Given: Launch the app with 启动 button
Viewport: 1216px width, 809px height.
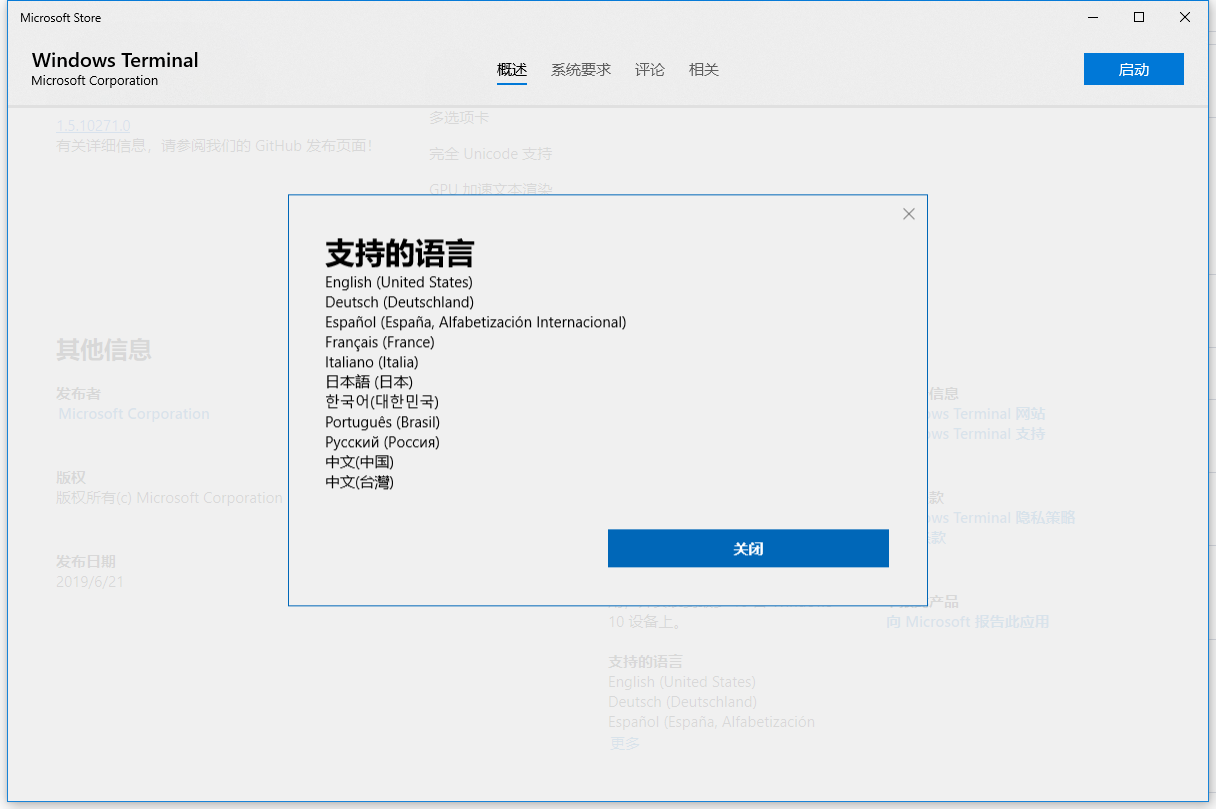Looking at the screenshot, I should point(1133,69).
